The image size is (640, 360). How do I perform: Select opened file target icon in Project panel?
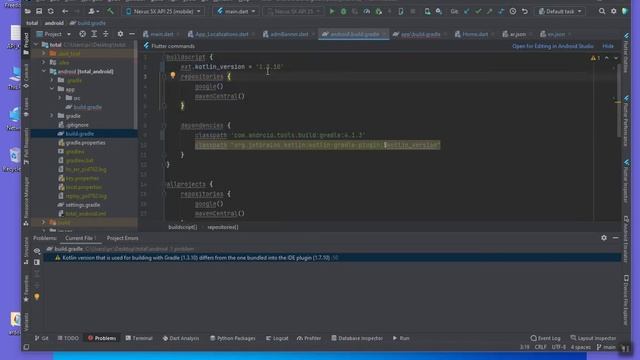(82, 34)
